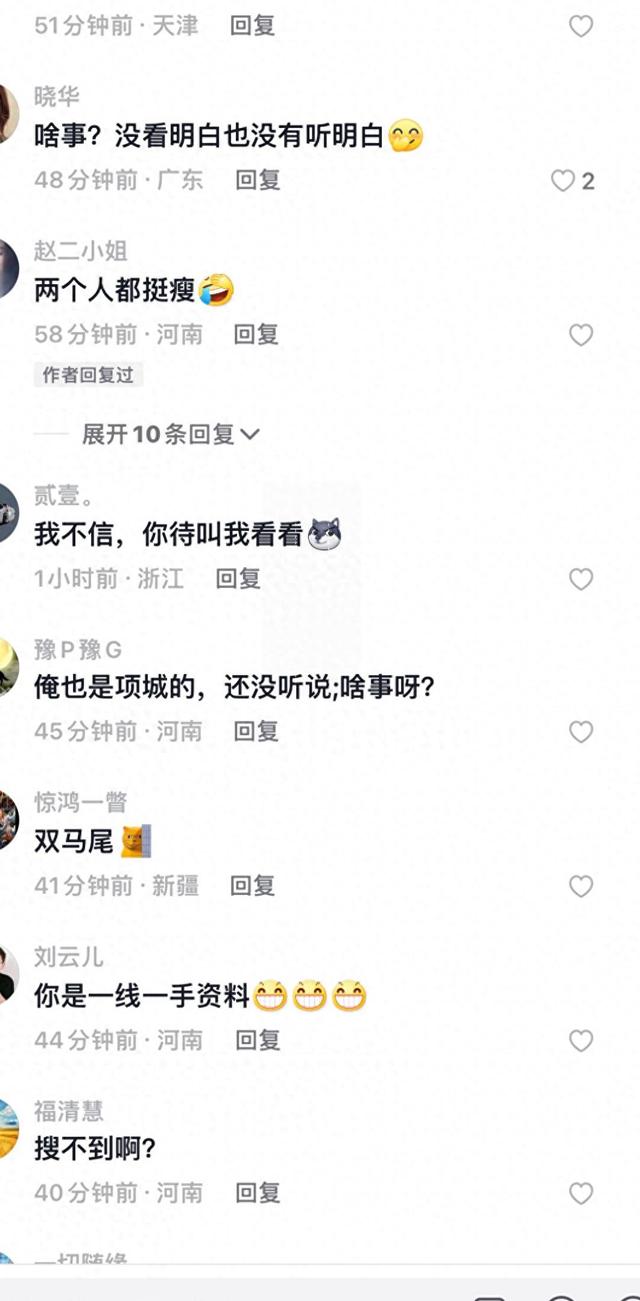Screen dimensions: 640x1301
Task: Reply to 刘云儿's comment
Action: point(258,1040)
